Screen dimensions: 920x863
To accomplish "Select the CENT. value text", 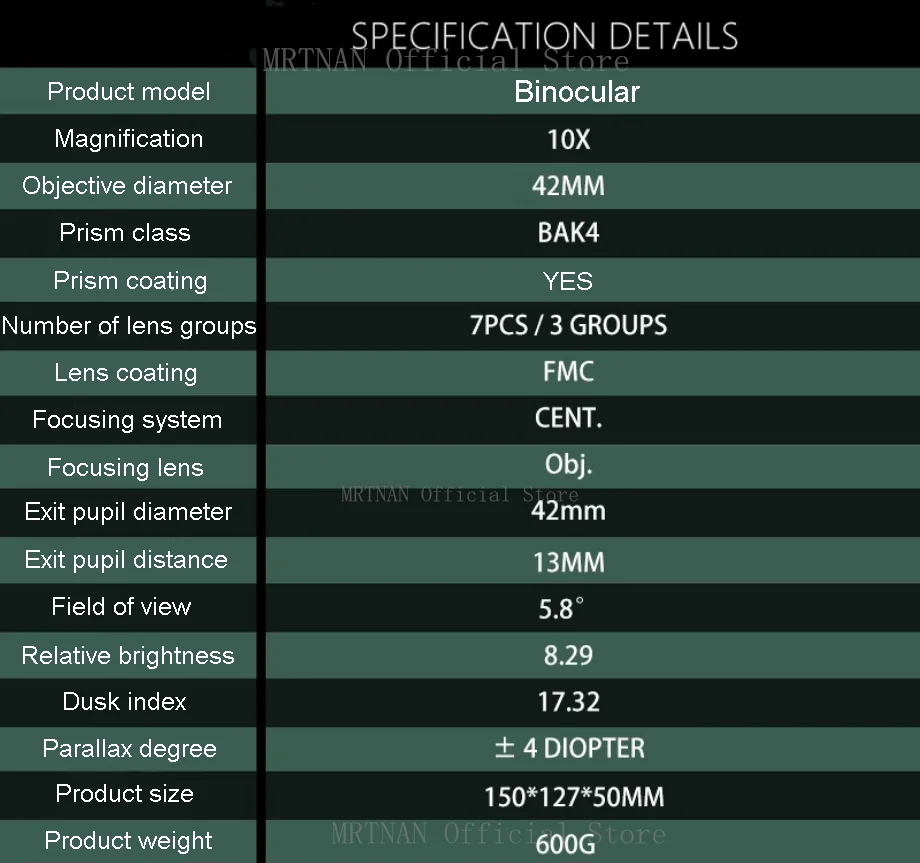I will coord(568,419).
